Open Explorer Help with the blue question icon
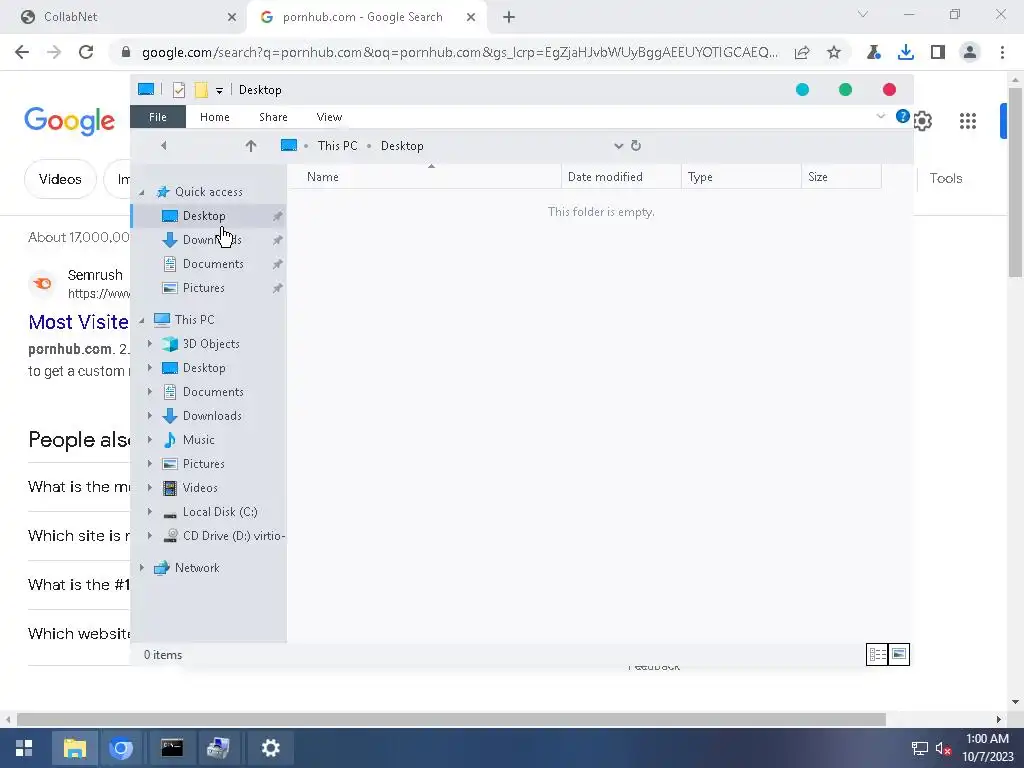 pyautogui.click(x=903, y=116)
